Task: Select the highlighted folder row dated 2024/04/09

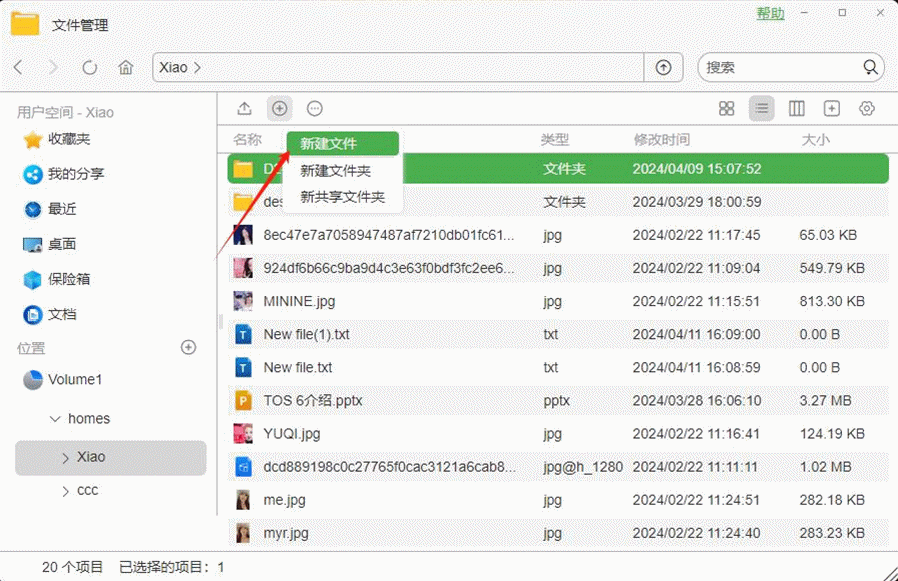Action: tap(558, 168)
